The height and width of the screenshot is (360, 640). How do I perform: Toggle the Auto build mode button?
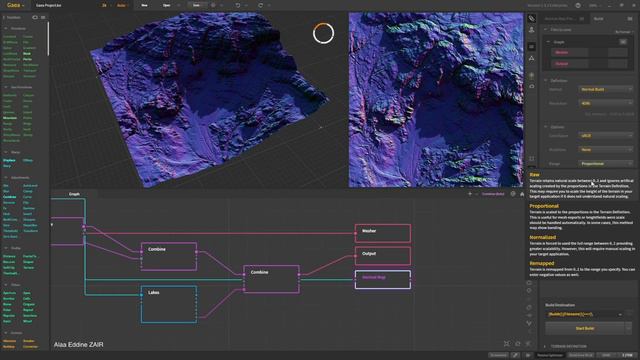(x=121, y=5)
